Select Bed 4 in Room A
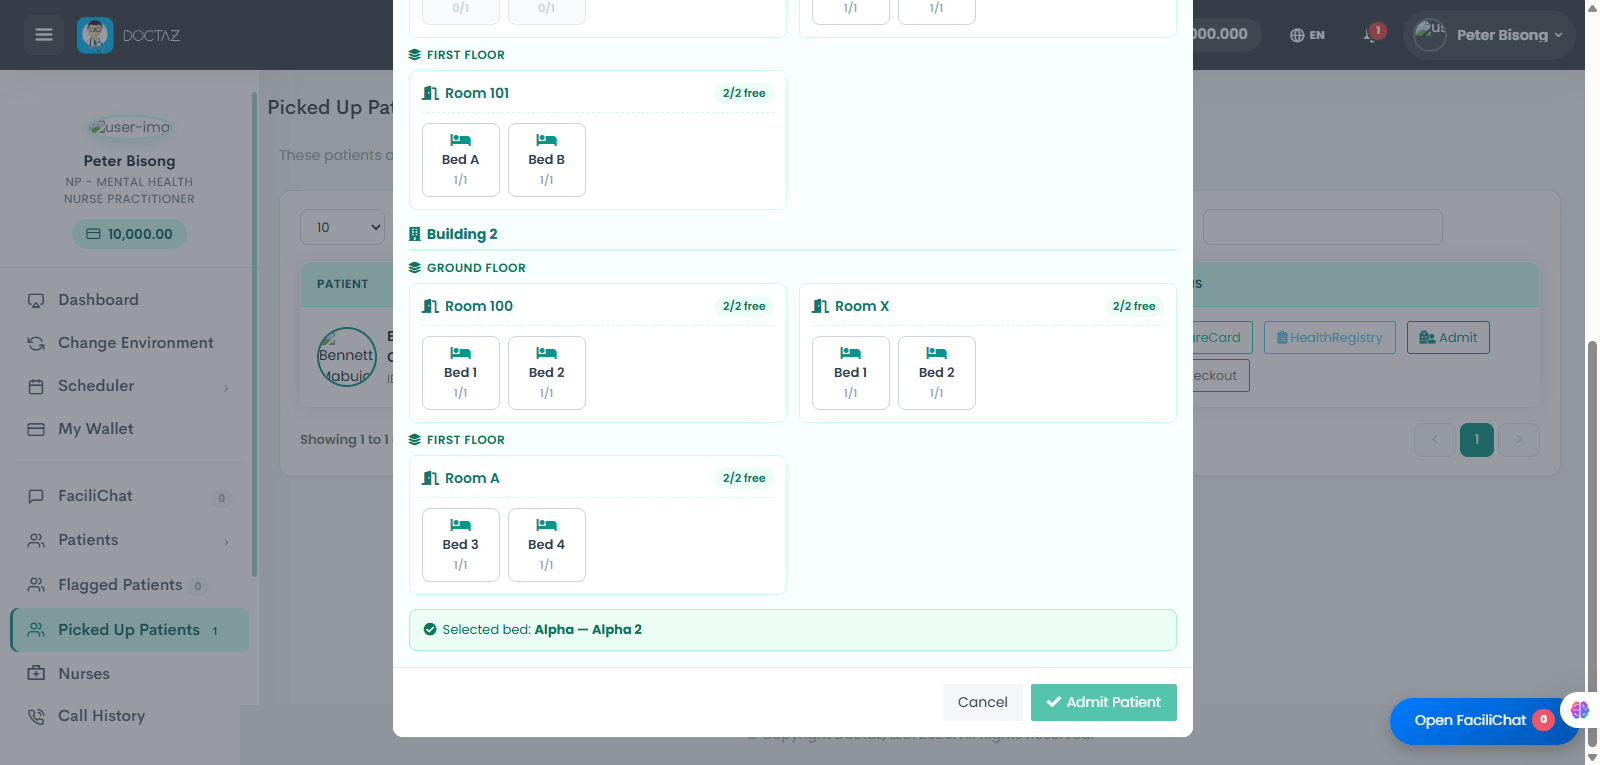The height and width of the screenshot is (765, 1600). pos(546,545)
